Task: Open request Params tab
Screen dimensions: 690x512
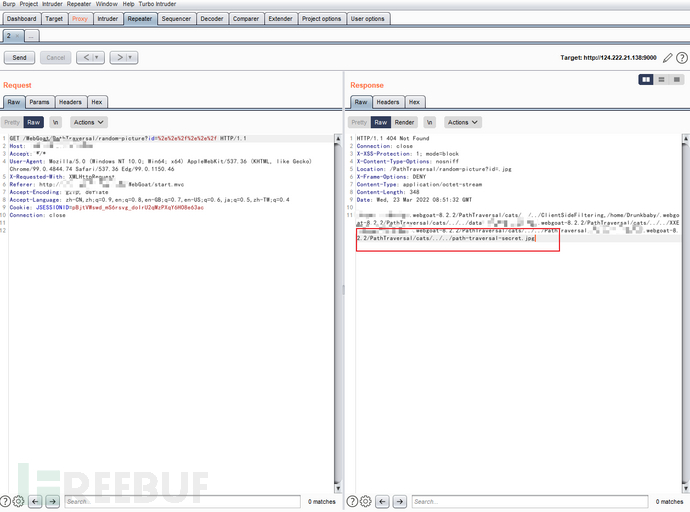Action: click(40, 102)
